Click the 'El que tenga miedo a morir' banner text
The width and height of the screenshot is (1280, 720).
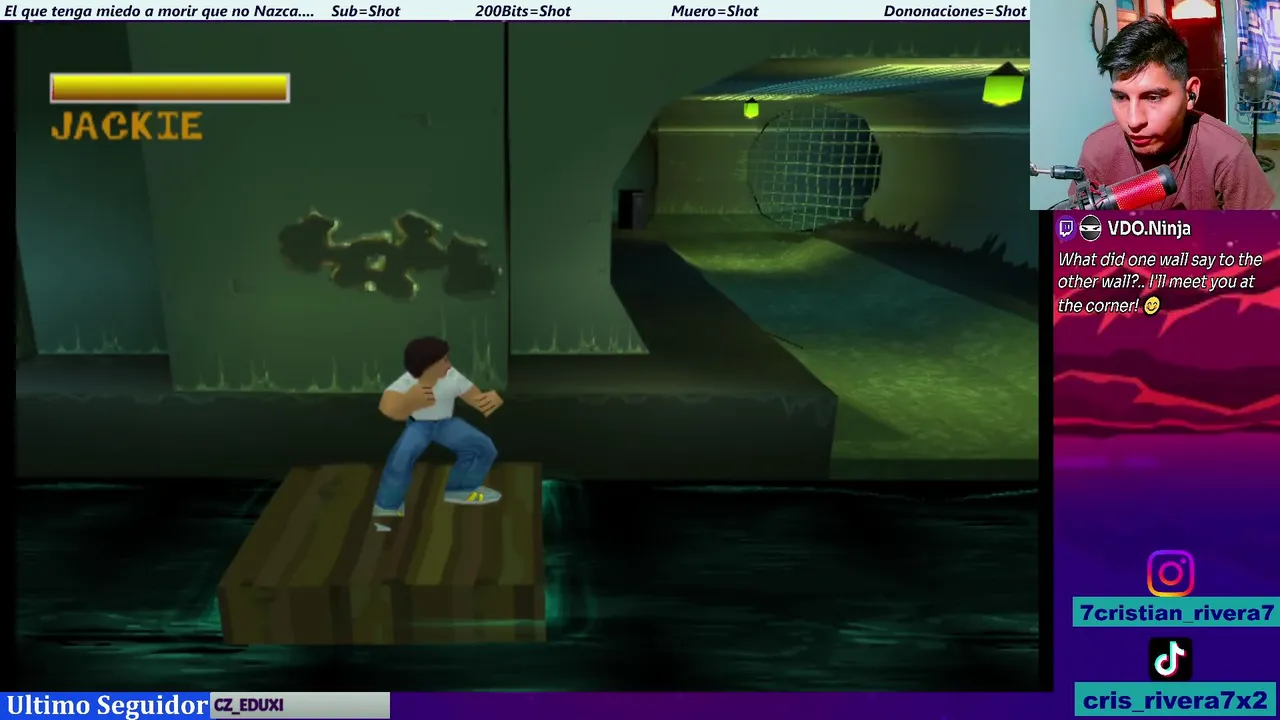(159, 11)
